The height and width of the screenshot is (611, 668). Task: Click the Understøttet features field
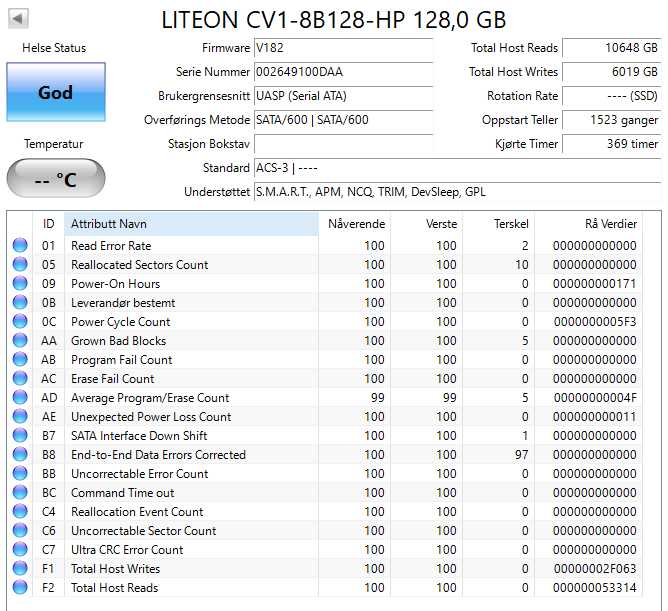coord(458,192)
